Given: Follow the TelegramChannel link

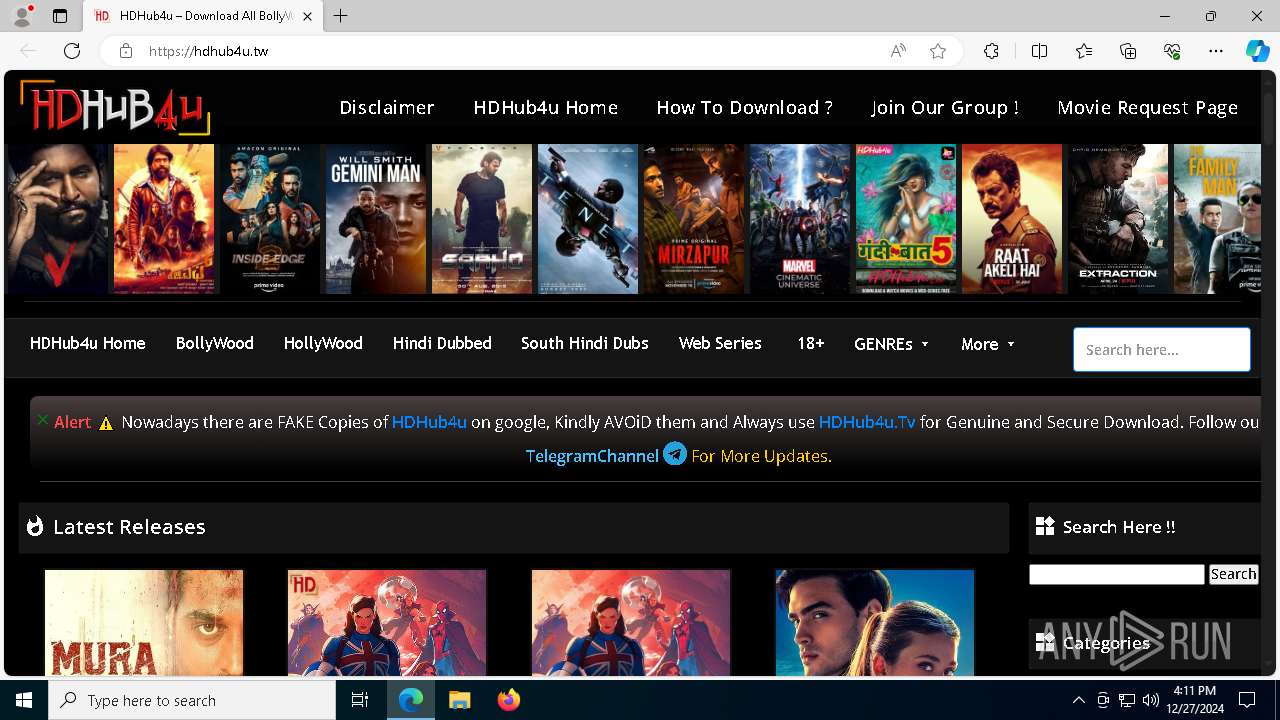Looking at the screenshot, I should coord(592,456).
